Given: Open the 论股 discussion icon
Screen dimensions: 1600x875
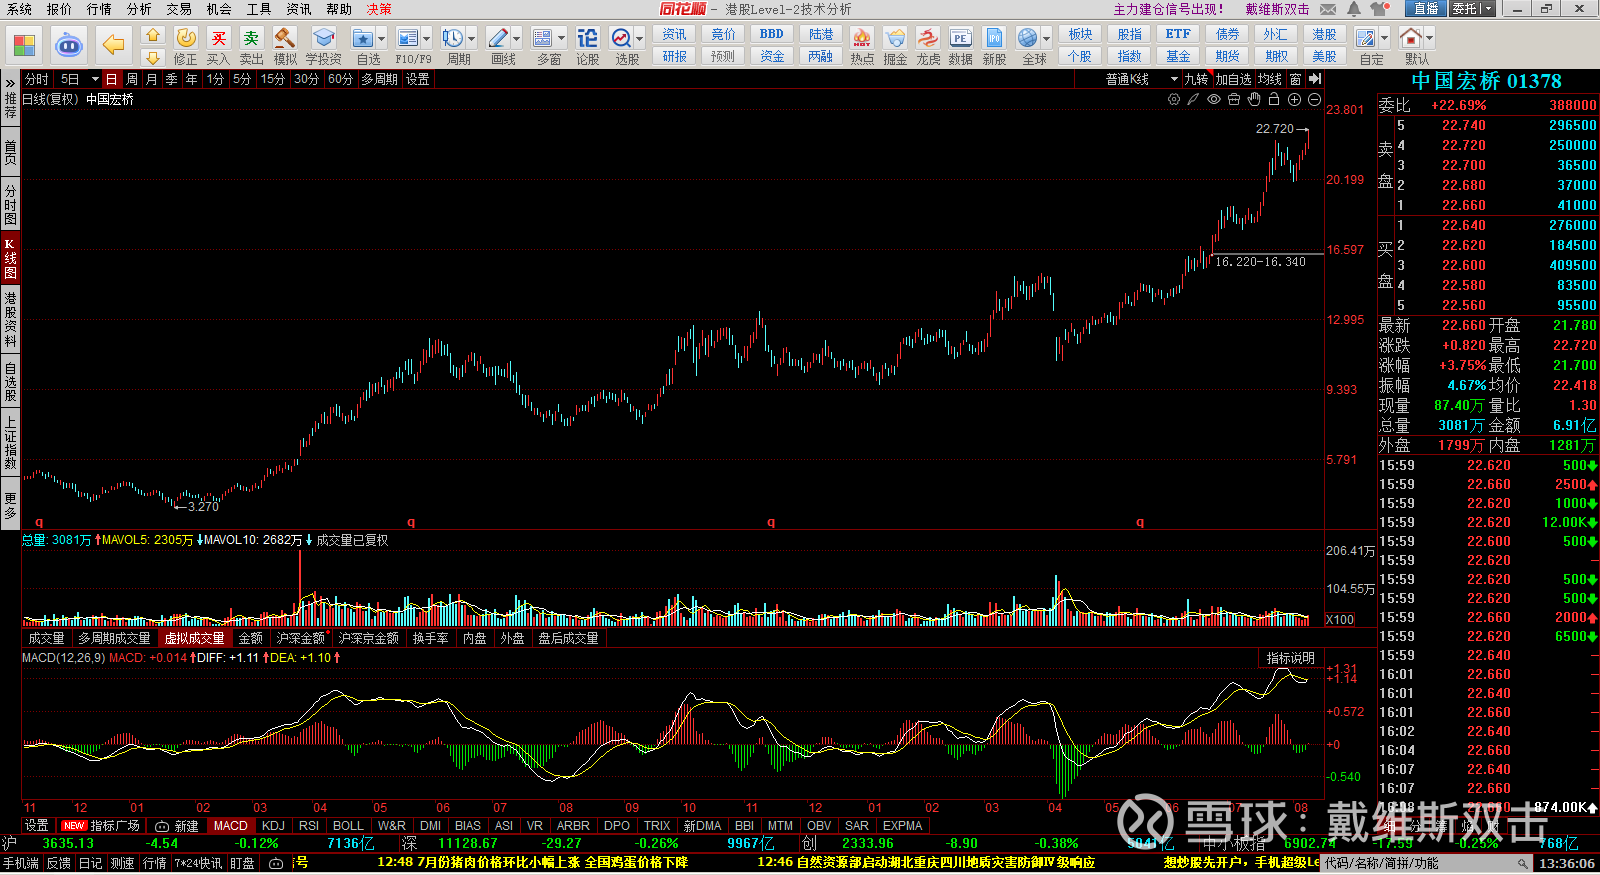Looking at the screenshot, I should click(588, 38).
